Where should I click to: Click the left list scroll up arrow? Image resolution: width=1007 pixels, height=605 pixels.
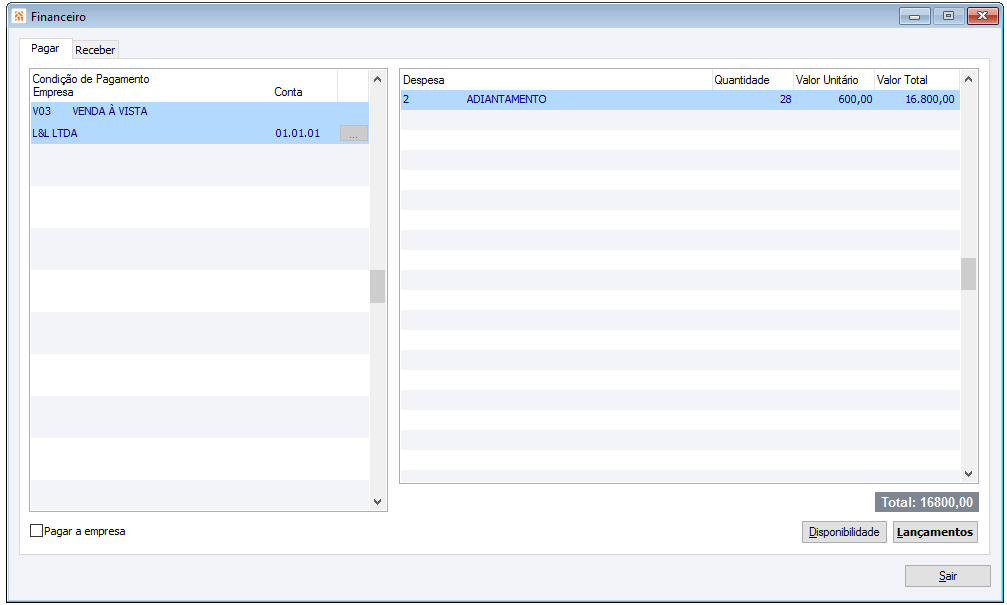click(x=378, y=79)
